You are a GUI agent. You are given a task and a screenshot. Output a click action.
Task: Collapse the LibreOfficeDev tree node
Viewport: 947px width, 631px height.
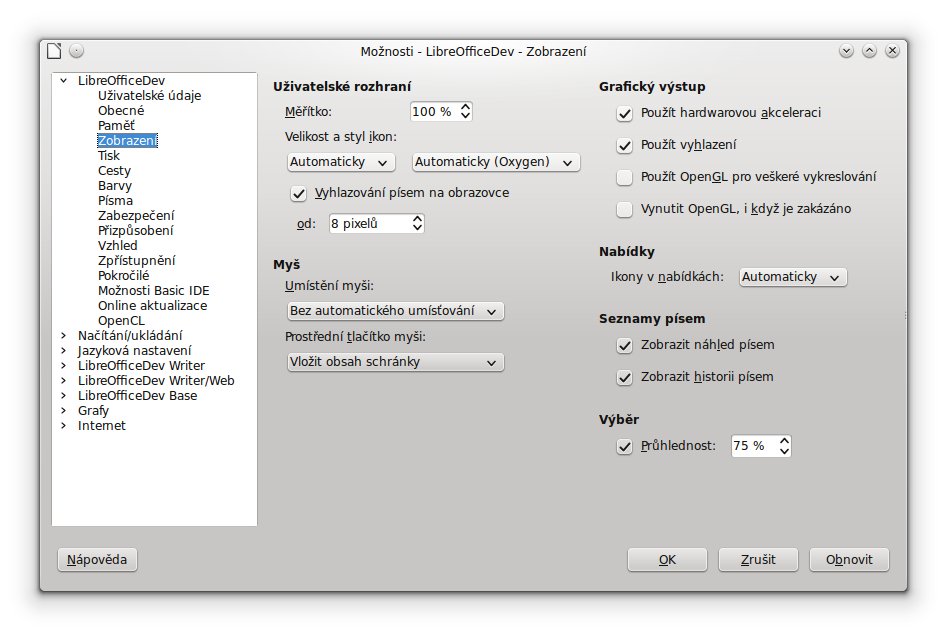63,80
